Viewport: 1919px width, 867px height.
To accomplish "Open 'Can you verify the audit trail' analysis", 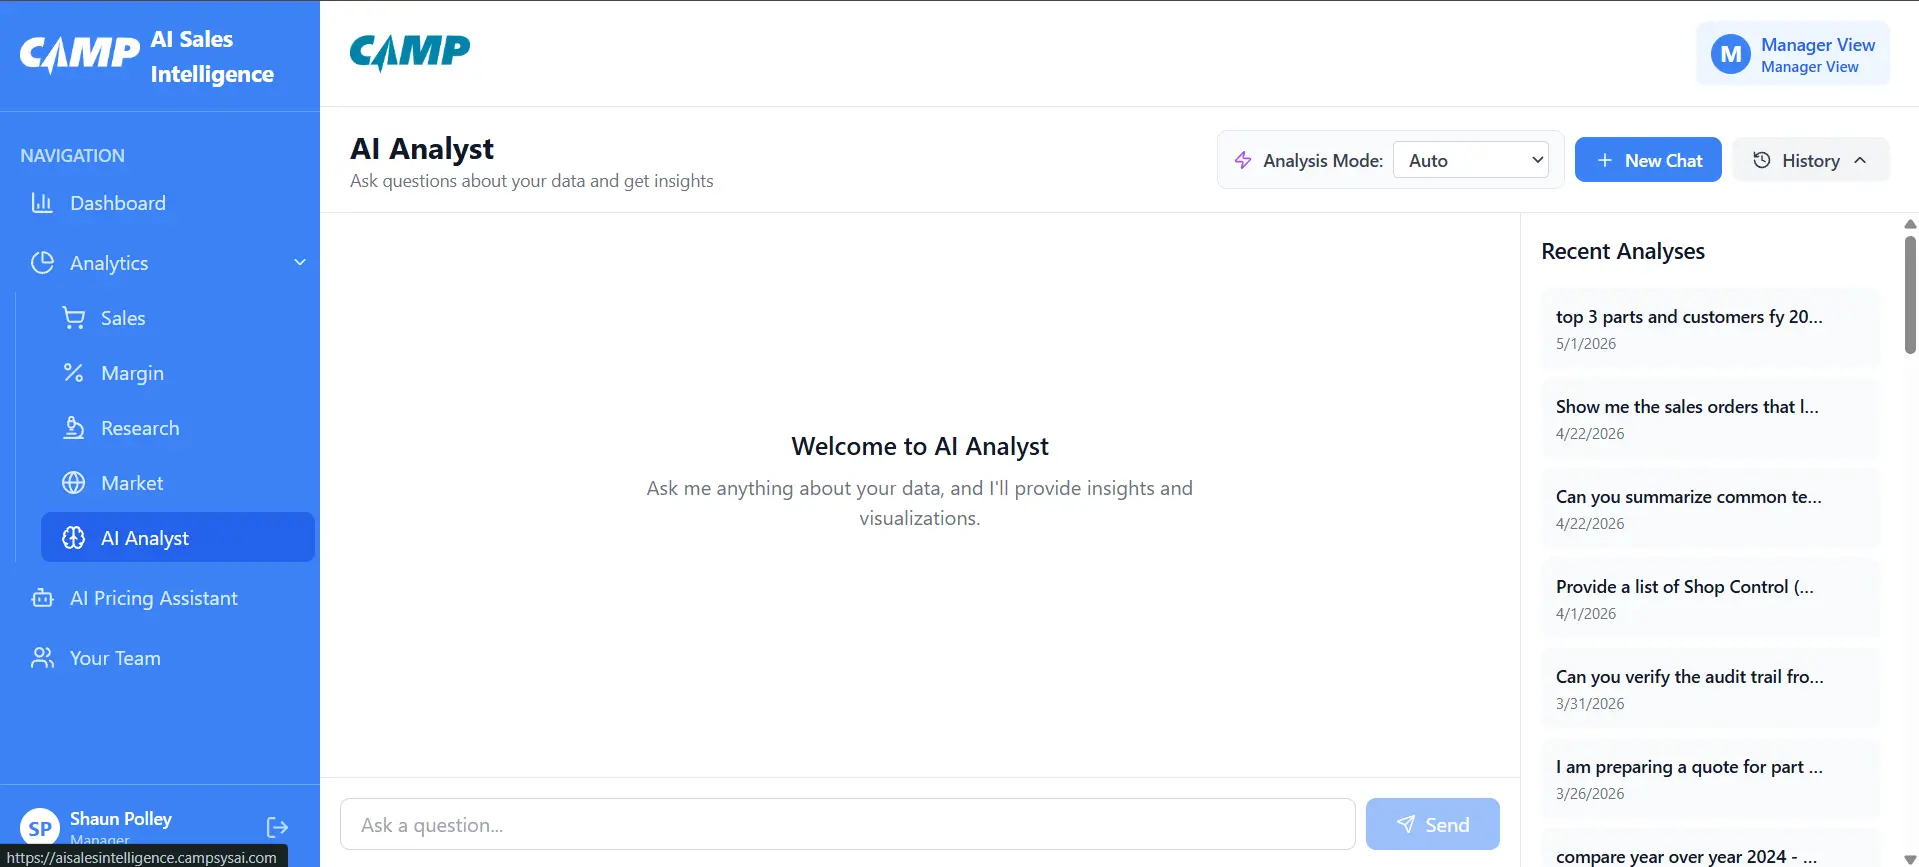I will coord(1710,688).
